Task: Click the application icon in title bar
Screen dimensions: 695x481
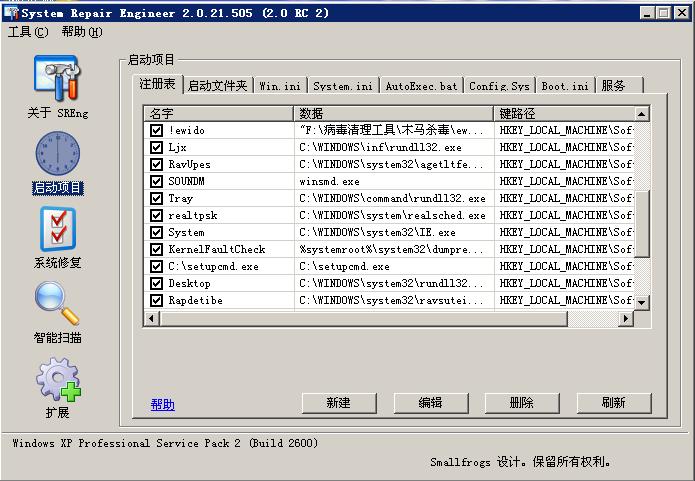Action: (11, 13)
